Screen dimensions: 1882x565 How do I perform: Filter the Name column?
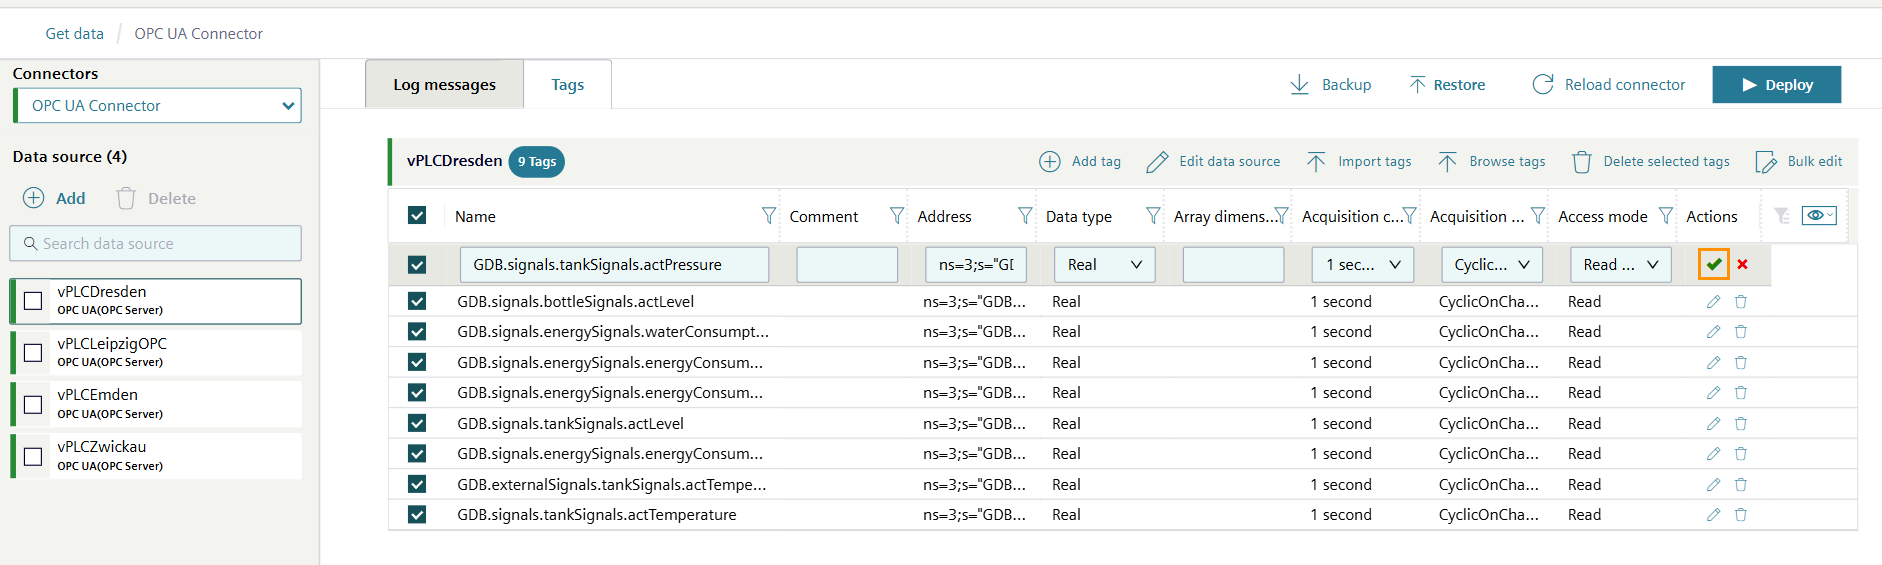[x=768, y=216]
